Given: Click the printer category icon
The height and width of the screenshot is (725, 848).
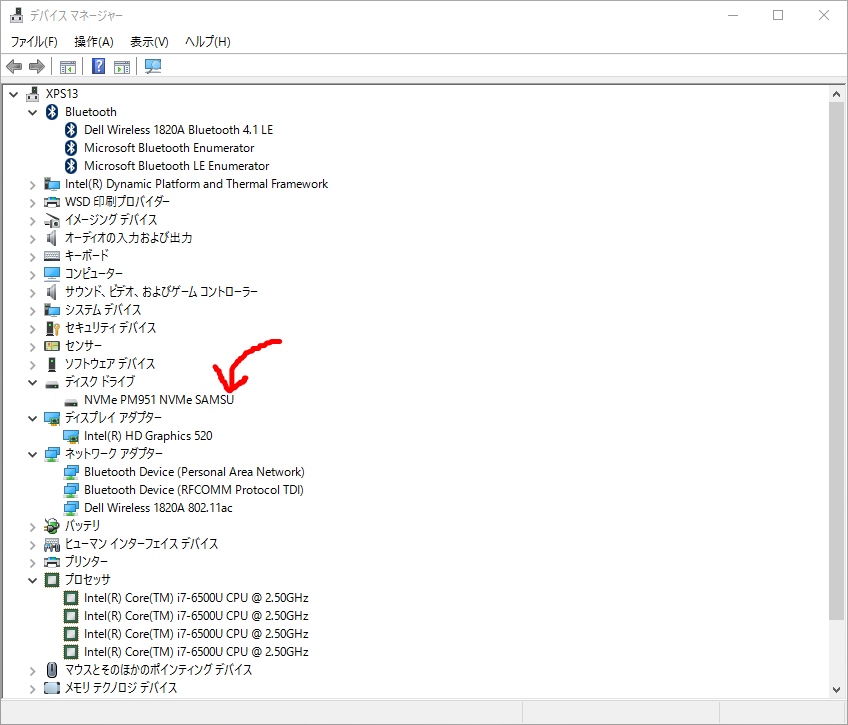Looking at the screenshot, I should point(52,562).
